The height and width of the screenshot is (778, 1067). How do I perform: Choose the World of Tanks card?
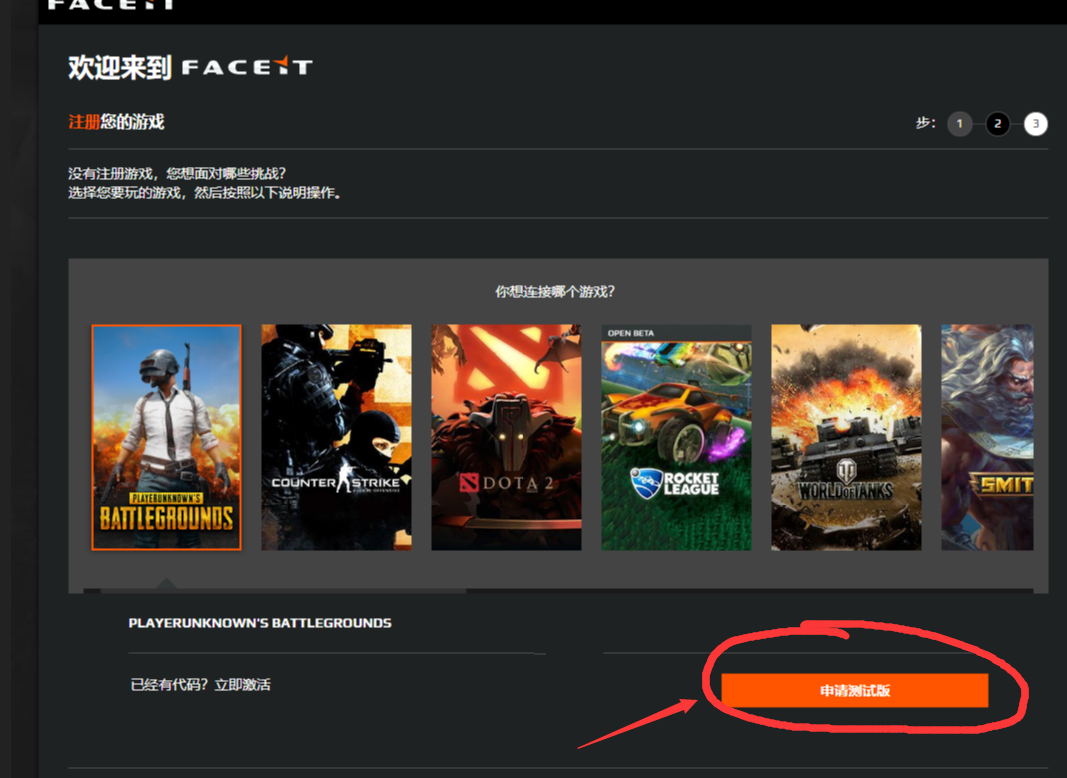point(846,437)
